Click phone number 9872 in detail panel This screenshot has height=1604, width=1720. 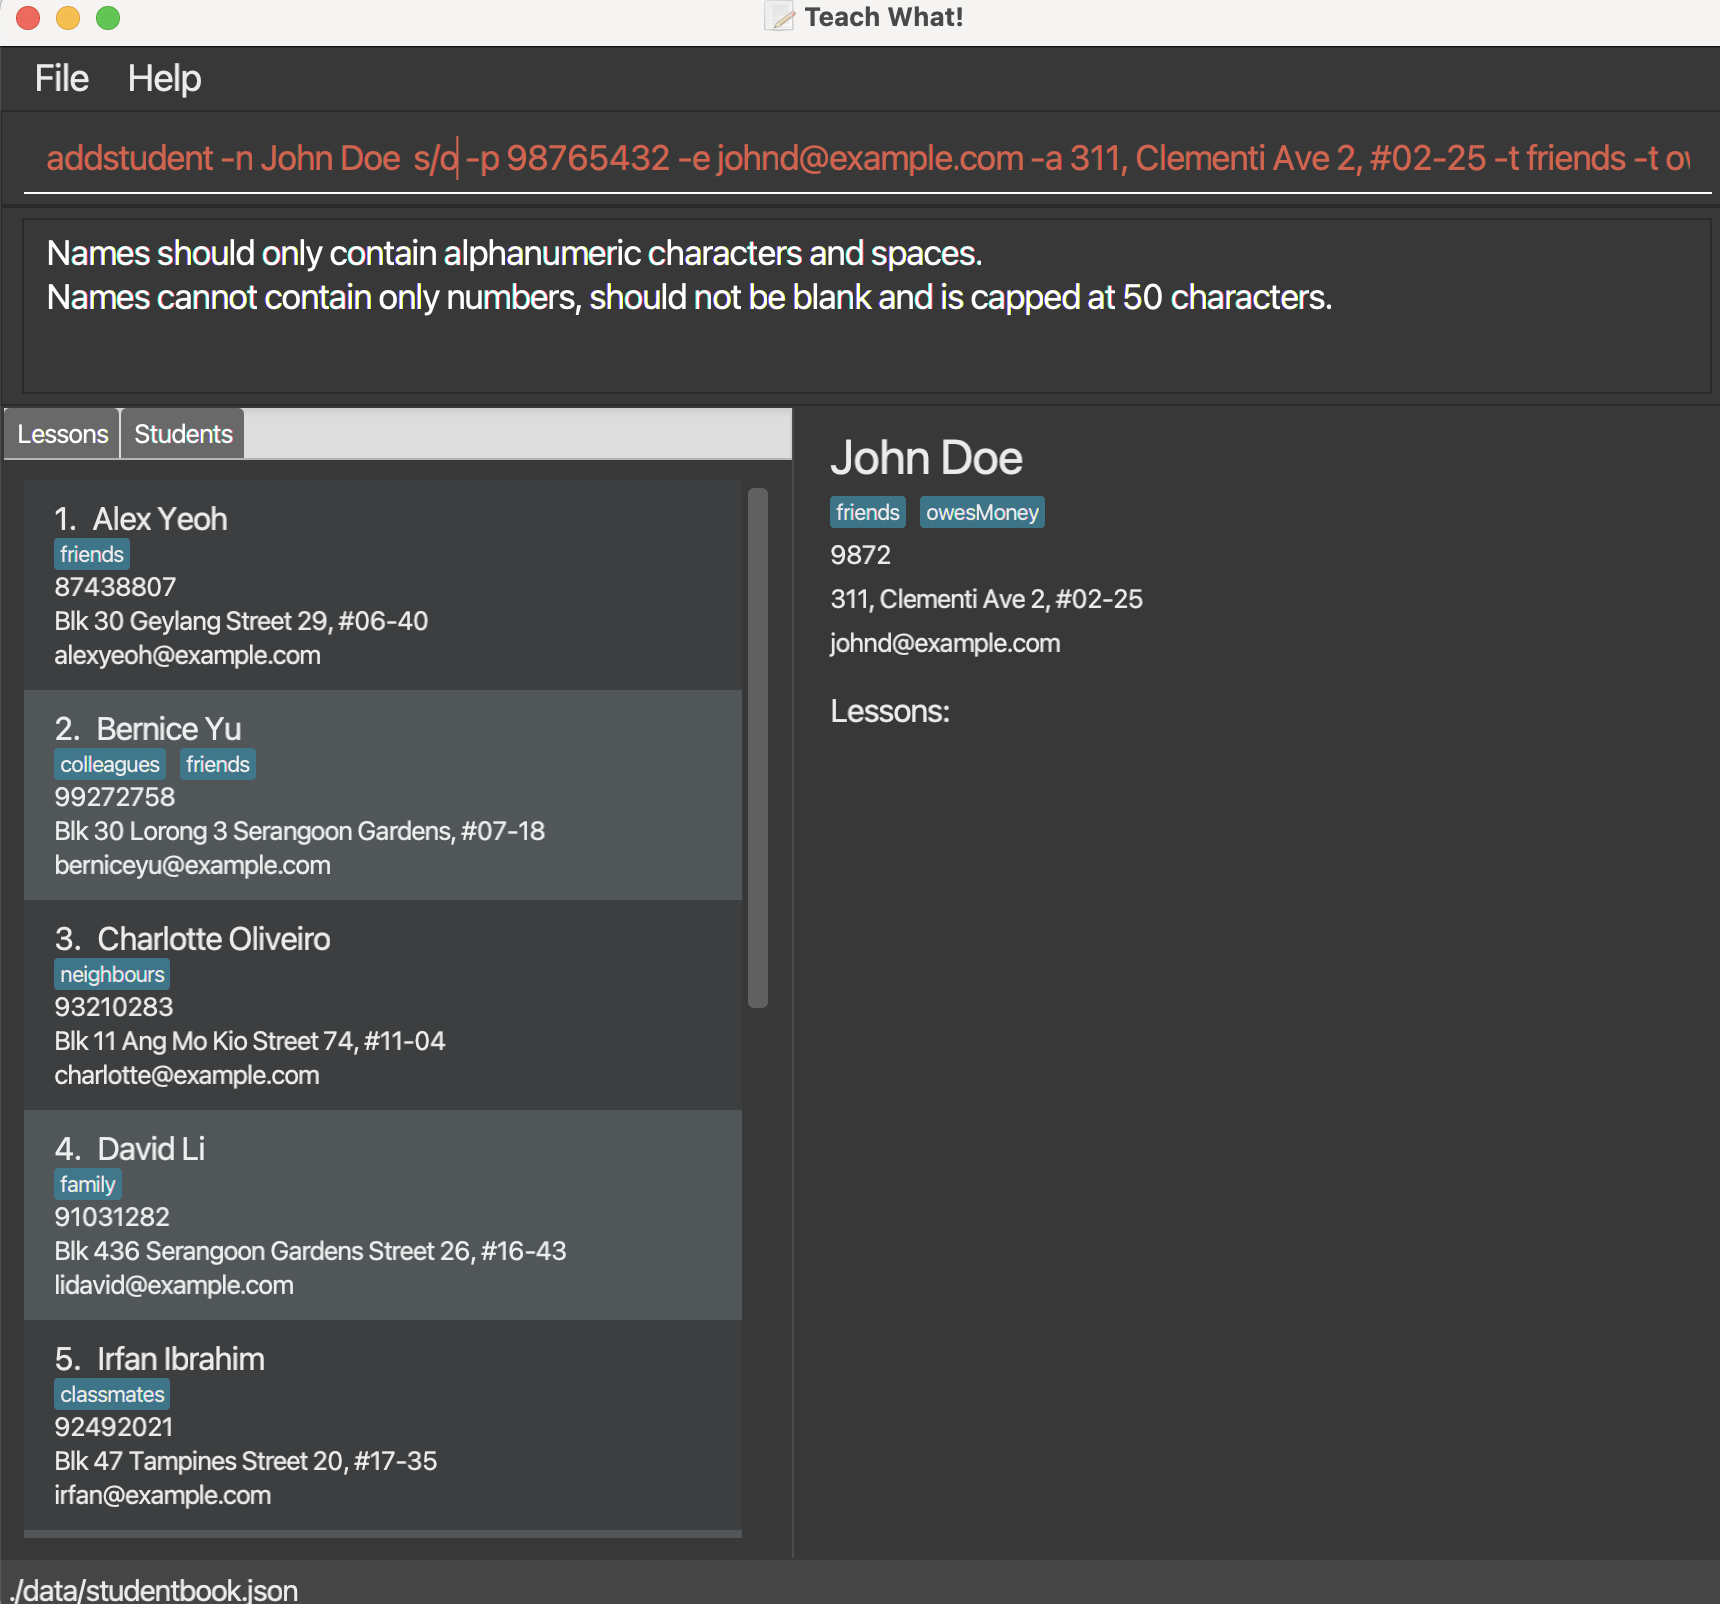(860, 555)
